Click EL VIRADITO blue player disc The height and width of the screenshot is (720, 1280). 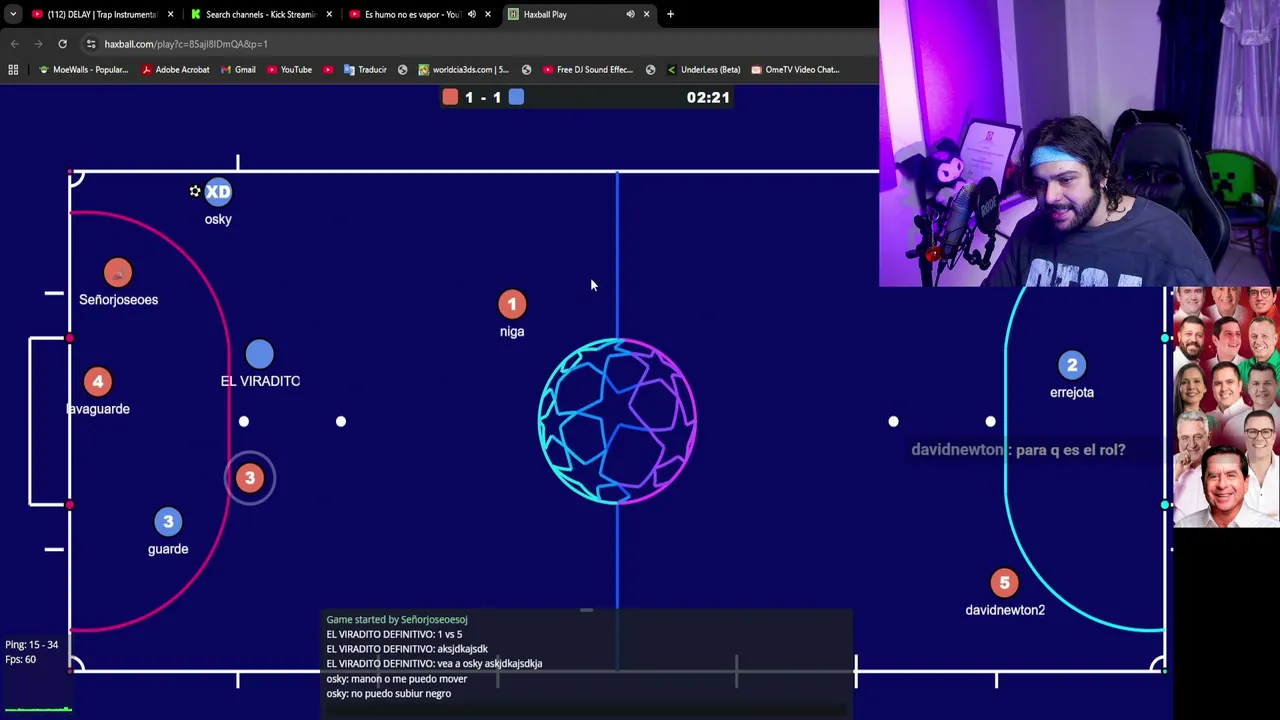tap(259, 354)
